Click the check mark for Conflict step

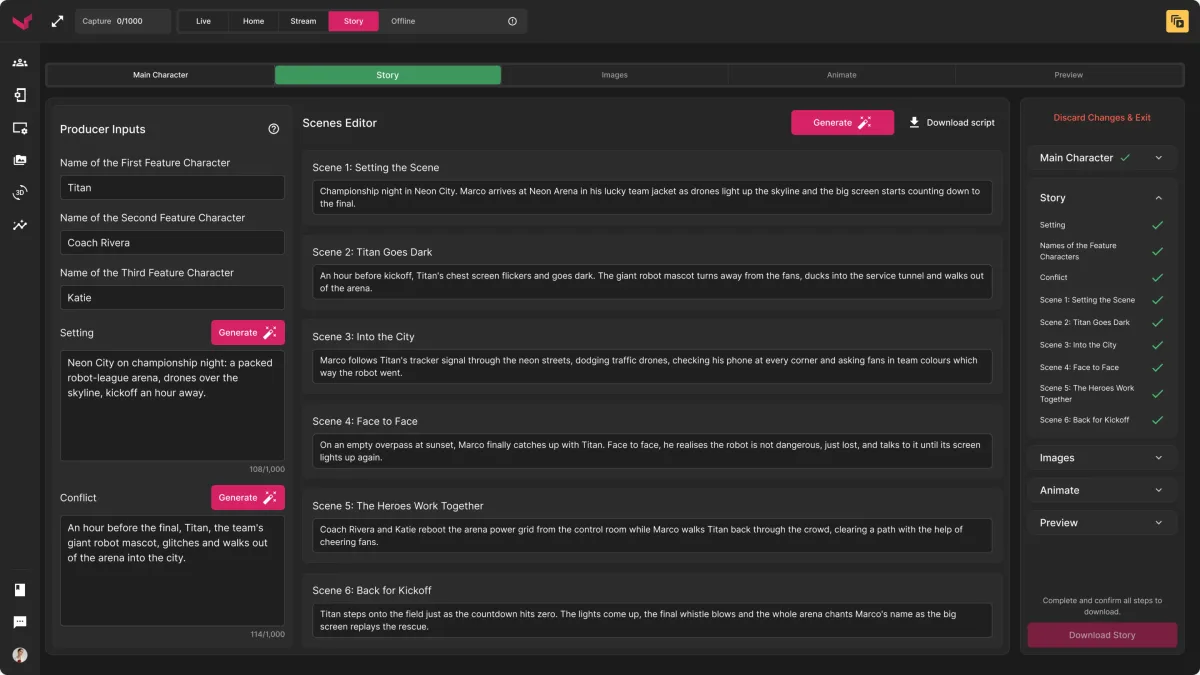pyautogui.click(x=1158, y=277)
